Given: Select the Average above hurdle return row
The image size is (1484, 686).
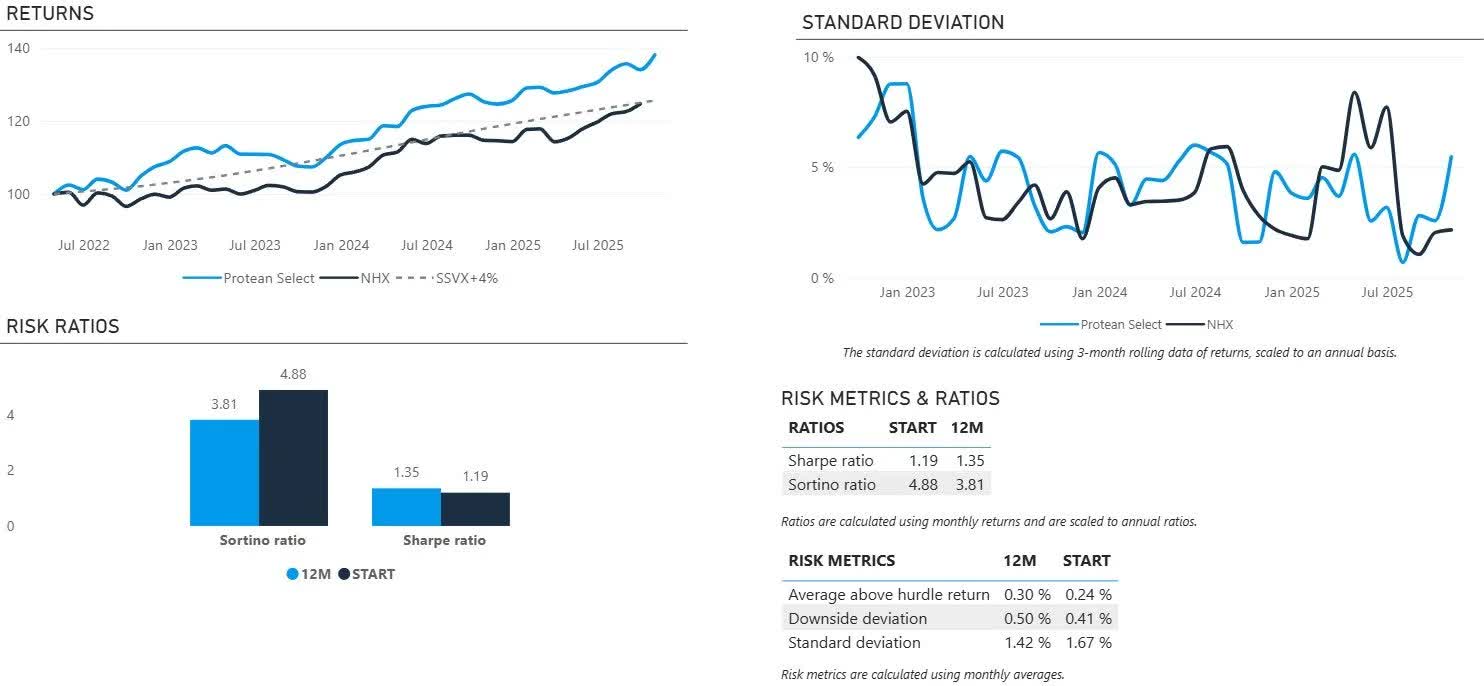Looking at the screenshot, I should click(x=888, y=595).
